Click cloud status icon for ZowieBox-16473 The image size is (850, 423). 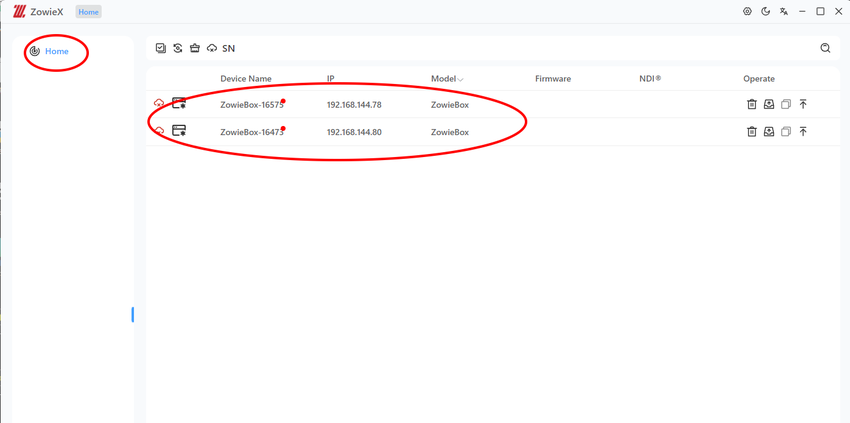[159, 130]
